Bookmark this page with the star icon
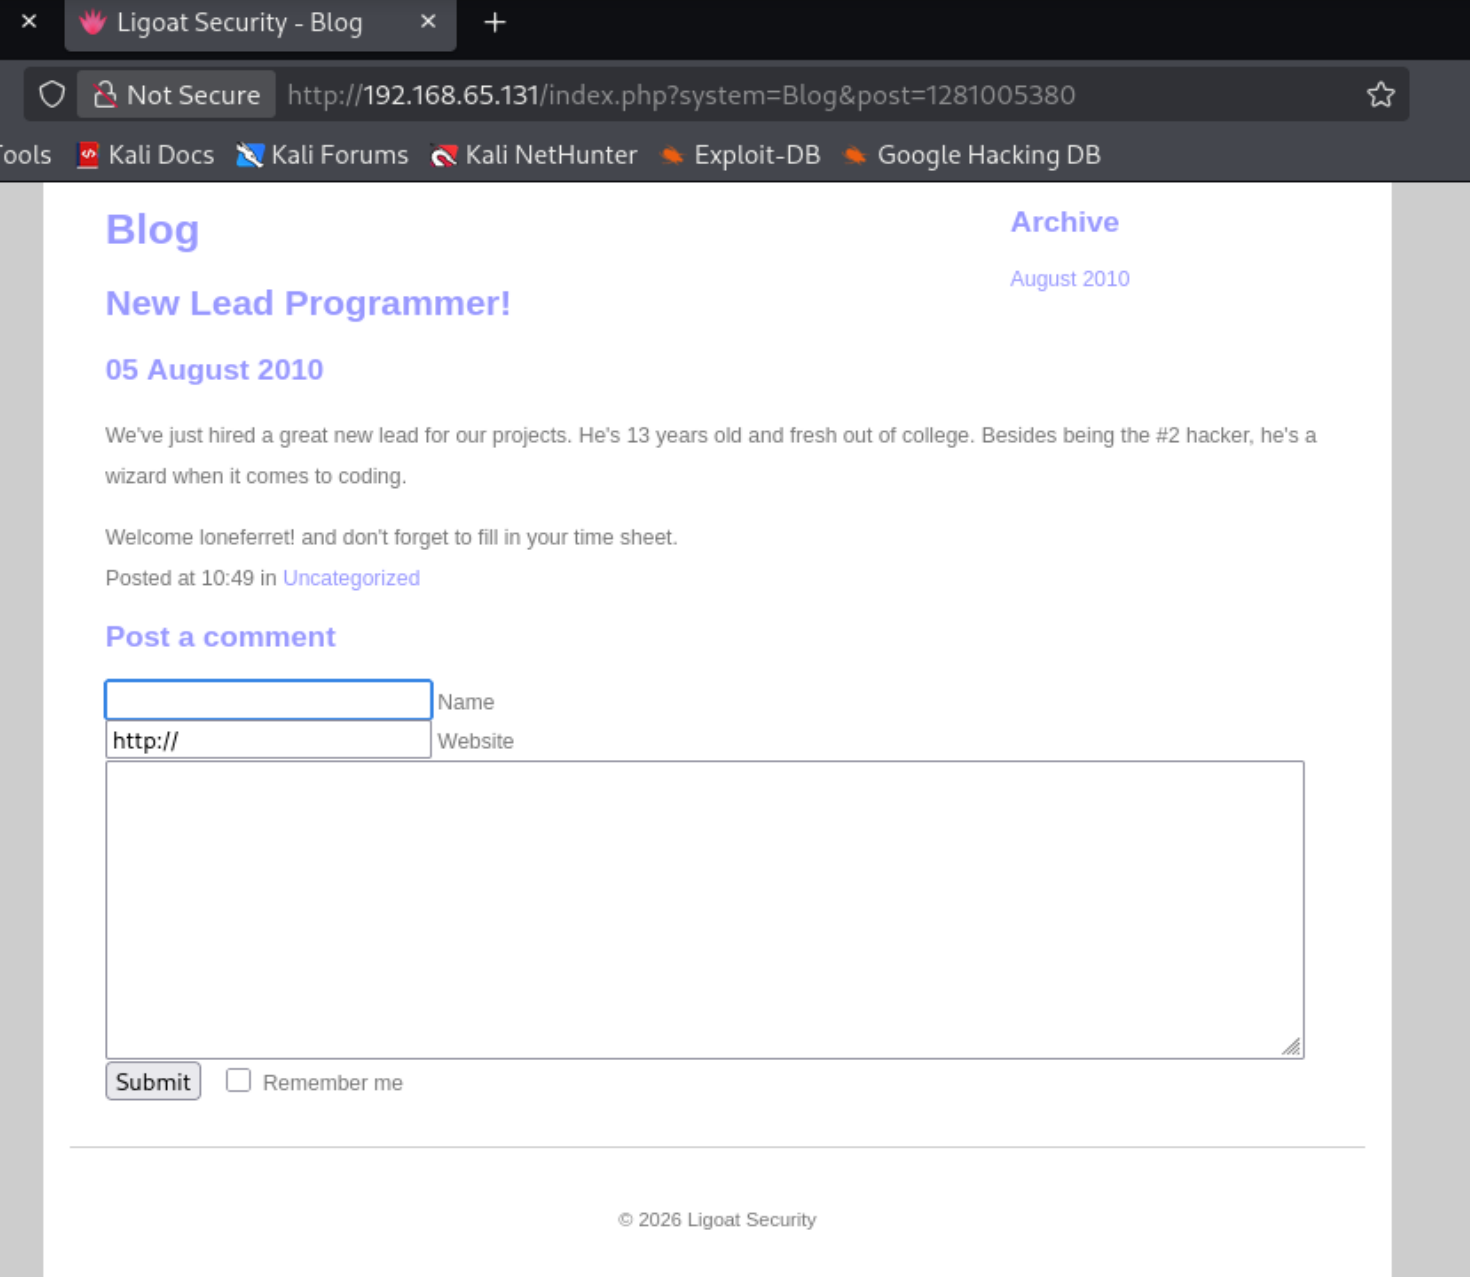 1380,95
